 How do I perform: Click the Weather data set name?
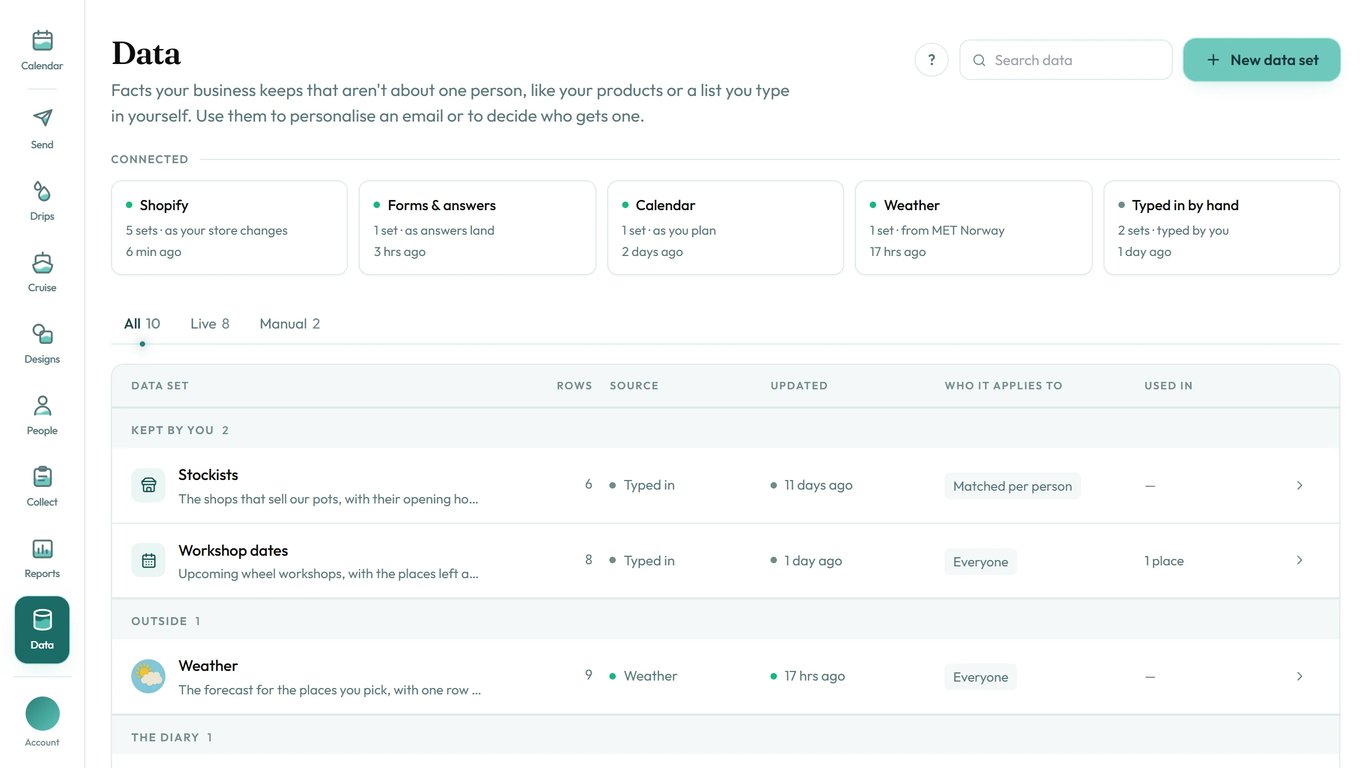[208, 666]
